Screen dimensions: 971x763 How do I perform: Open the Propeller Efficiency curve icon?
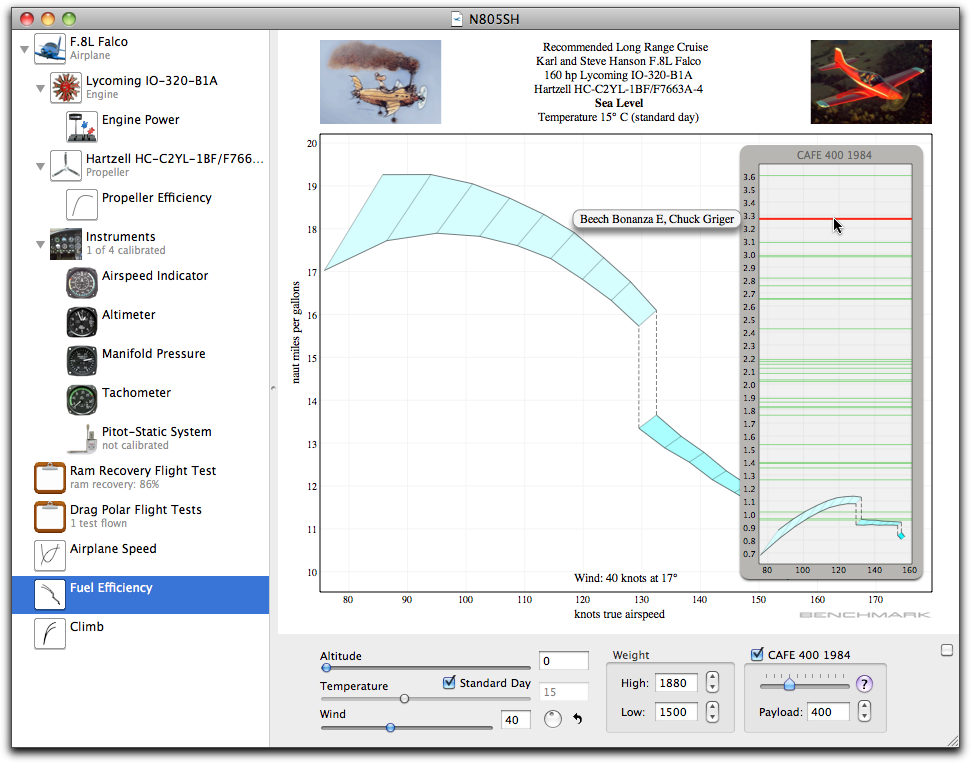(x=82, y=204)
